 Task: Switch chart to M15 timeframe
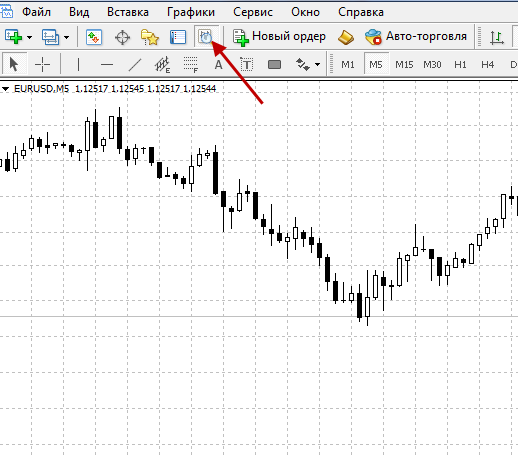(x=404, y=64)
